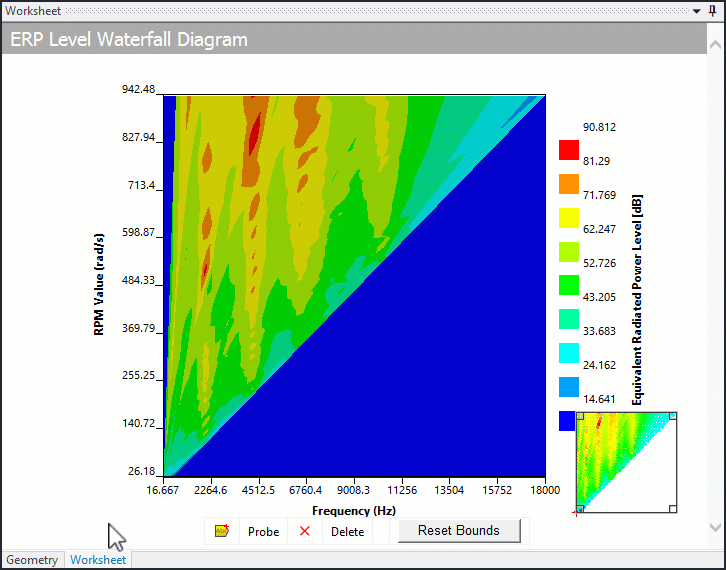Click the Probe tag icon
Image resolution: width=726 pixels, height=570 pixels.
[x=222, y=531]
